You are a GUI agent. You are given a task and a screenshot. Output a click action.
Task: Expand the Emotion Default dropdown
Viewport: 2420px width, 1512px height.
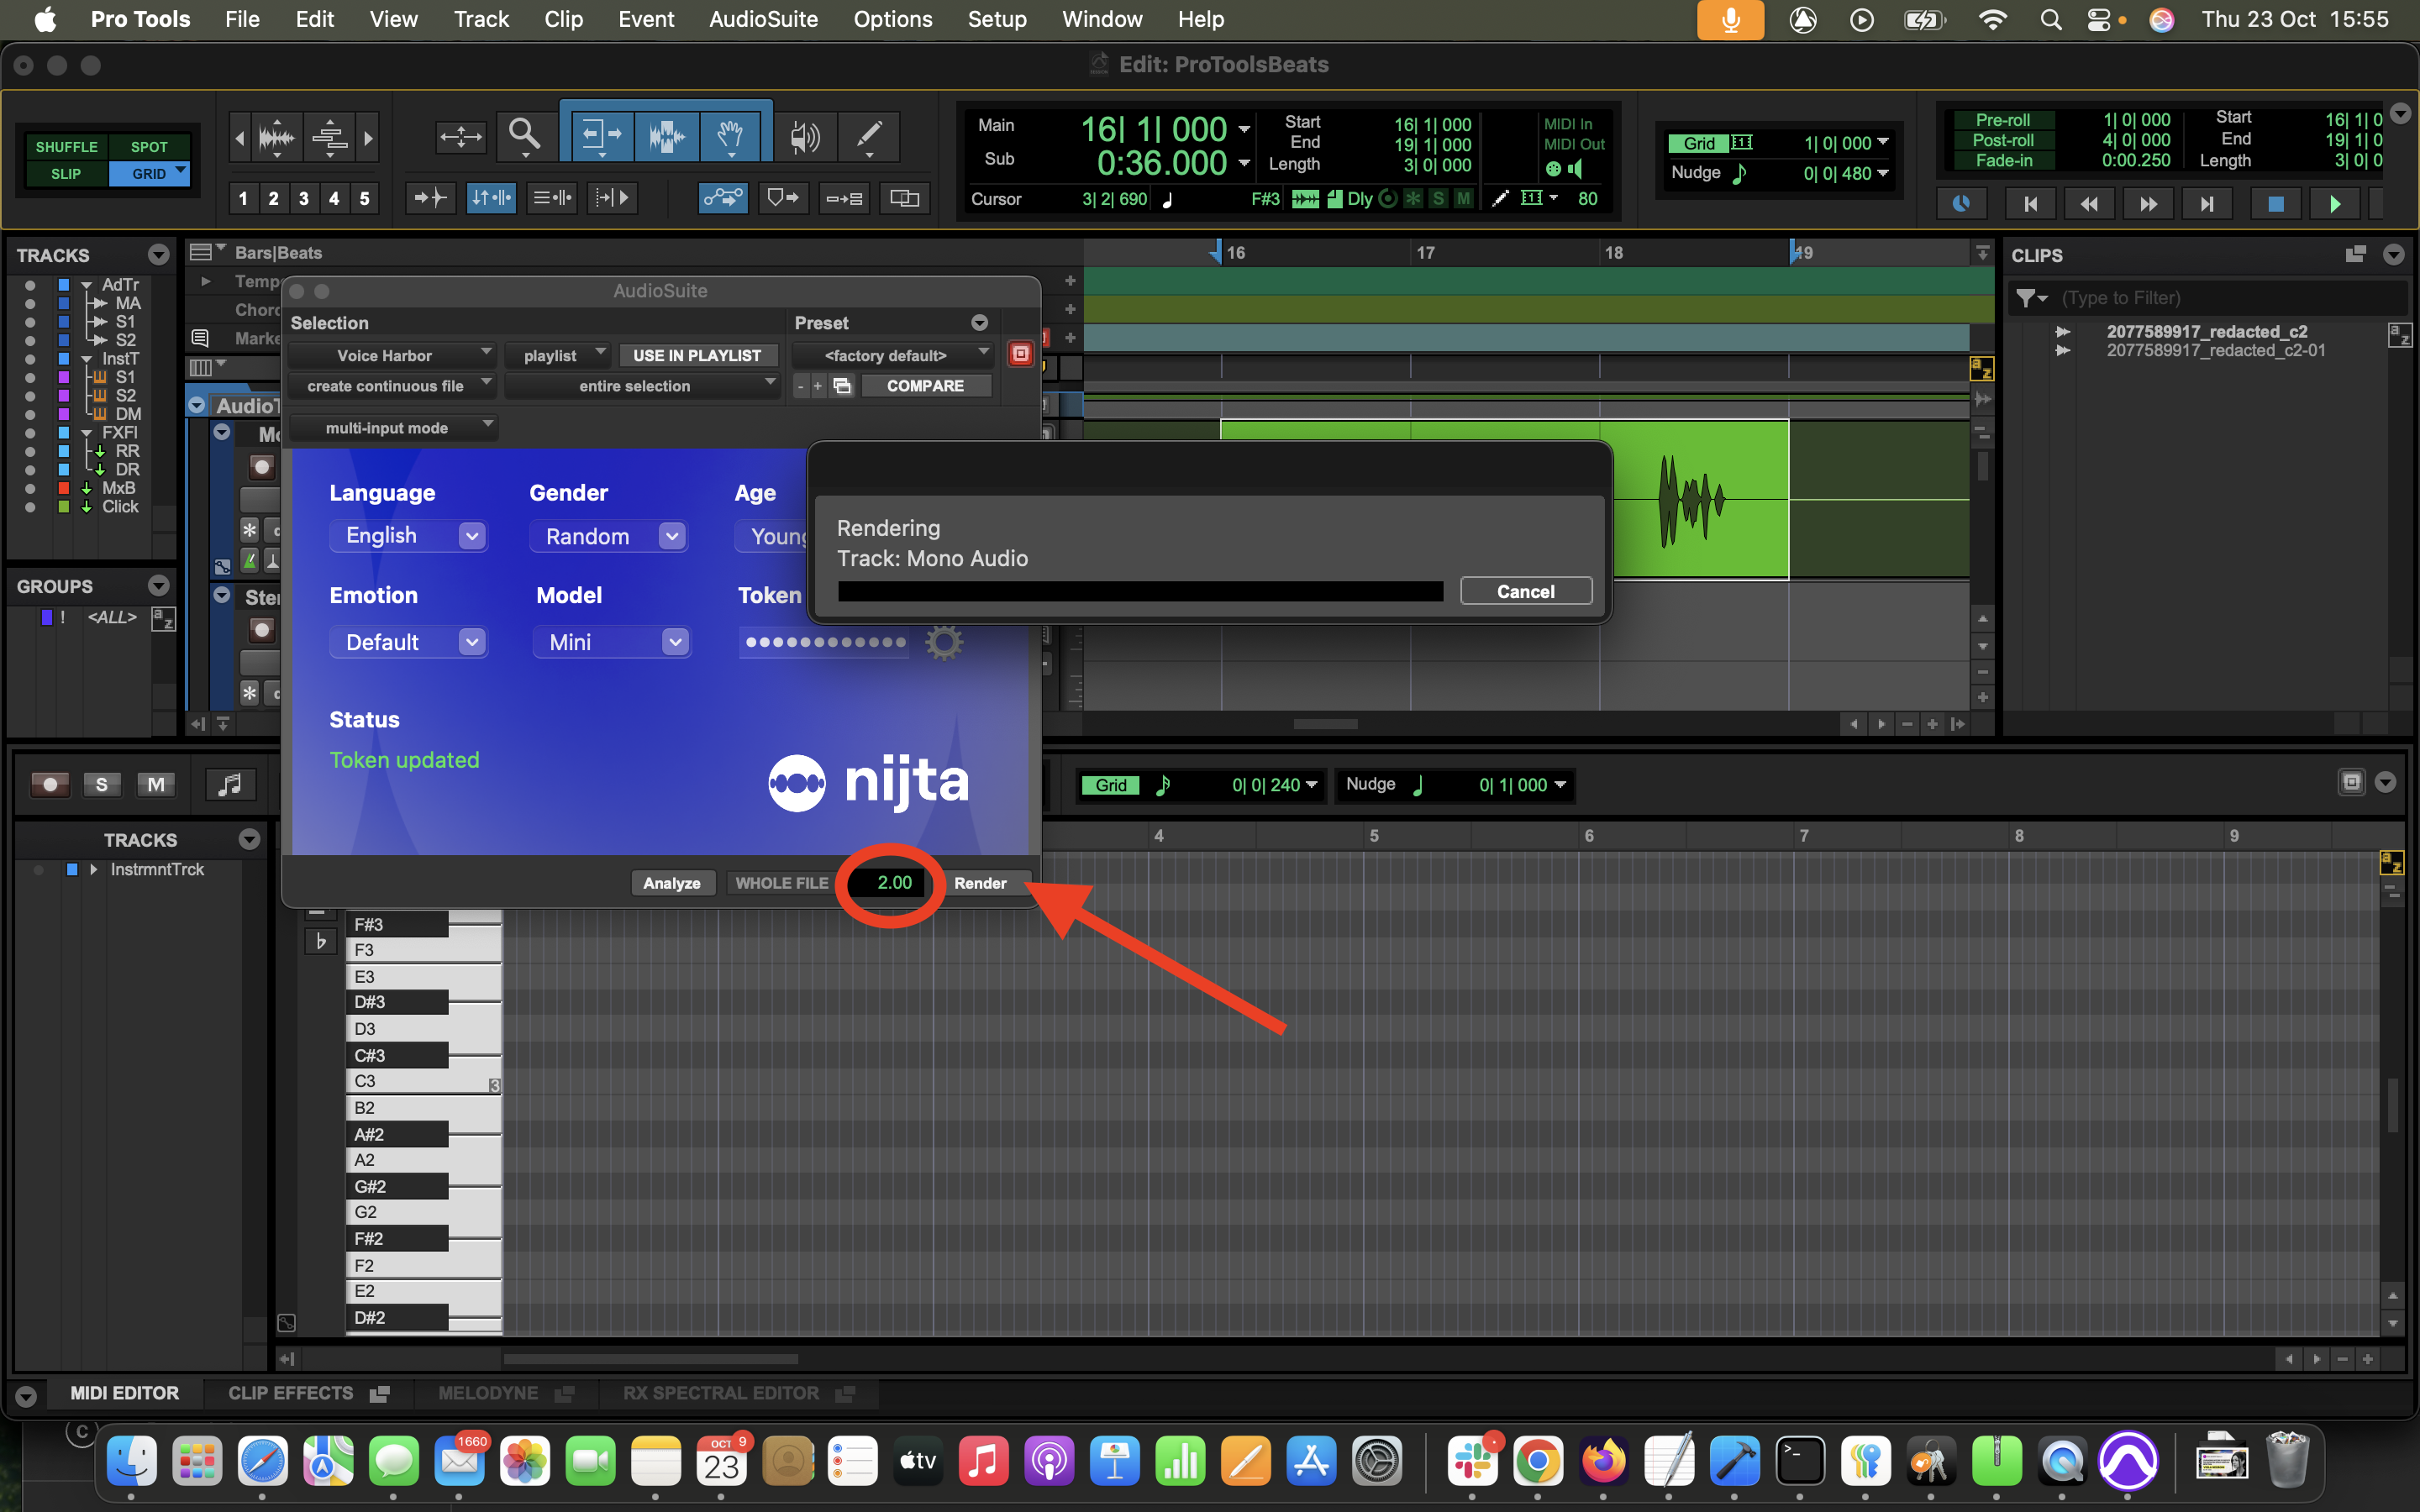point(408,642)
